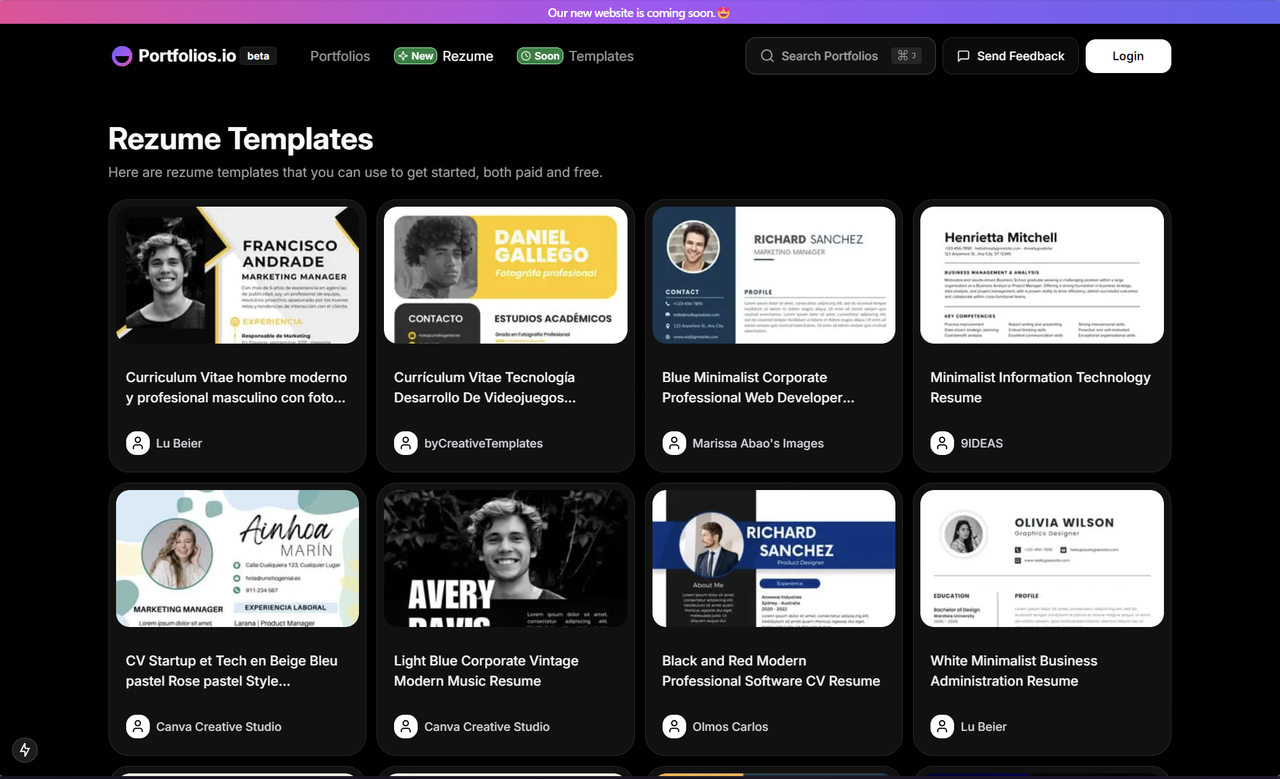Open the Portfolios navigation item
The image size is (1280, 779).
tap(340, 56)
